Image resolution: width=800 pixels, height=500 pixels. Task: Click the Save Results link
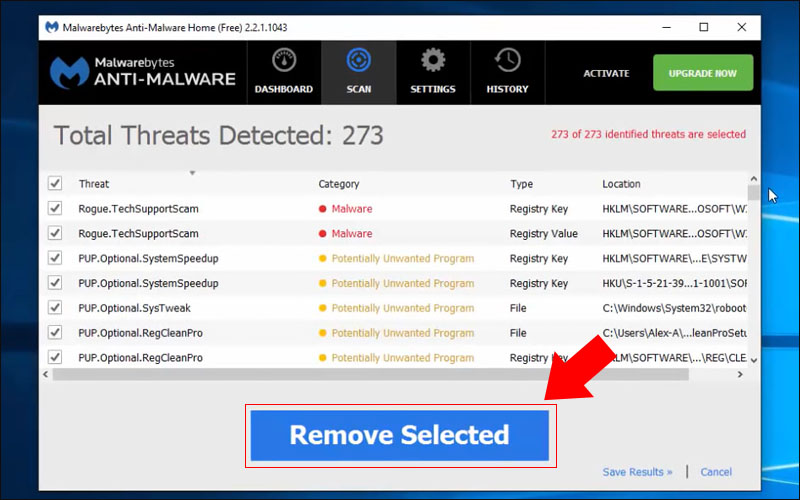pos(637,472)
